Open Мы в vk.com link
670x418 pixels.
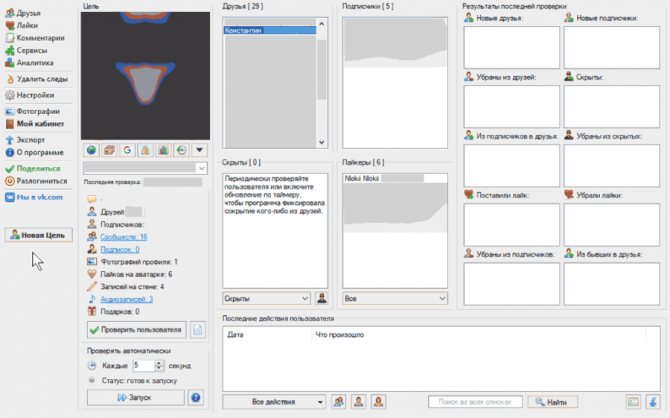(34, 197)
